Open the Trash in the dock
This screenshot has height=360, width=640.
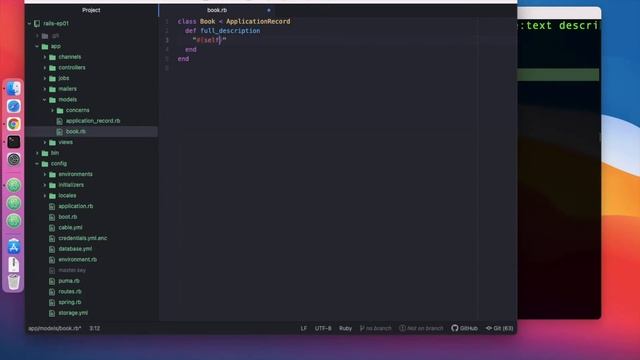14,282
